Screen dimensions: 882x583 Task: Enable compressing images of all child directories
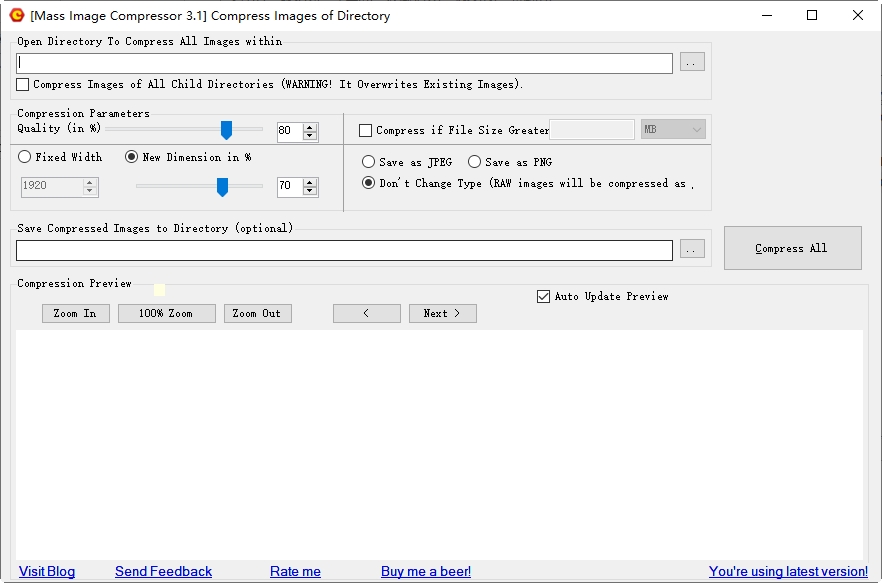[x=21, y=84]
